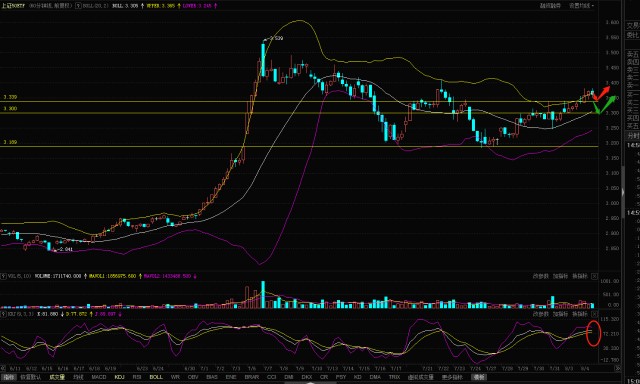The height and width of the screenshot is (384, 640).
Task: Open the more-indicators tab second from last
Action: pos(452,377)
